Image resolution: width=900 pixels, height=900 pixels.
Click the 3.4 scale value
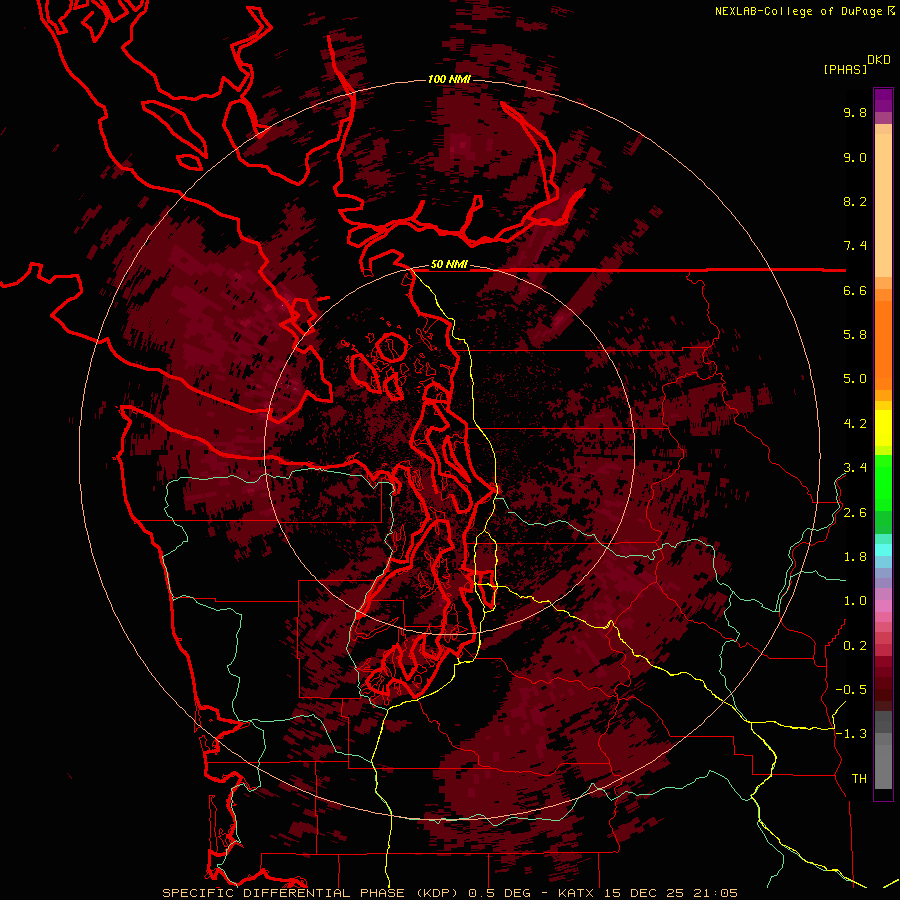tap(855, 468)
